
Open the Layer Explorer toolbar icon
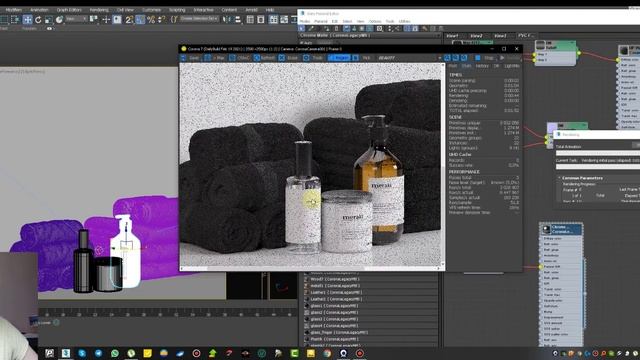(x=261, y=19)
